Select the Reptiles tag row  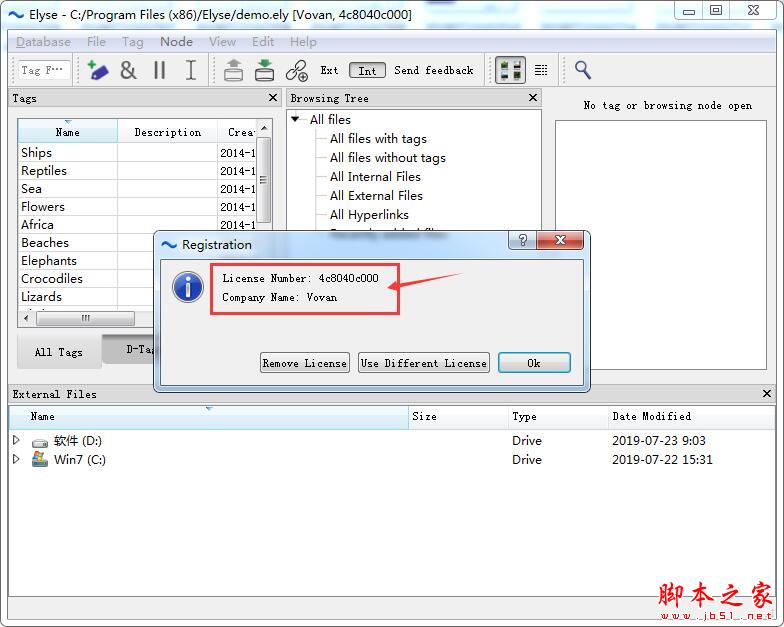point(138,170)
